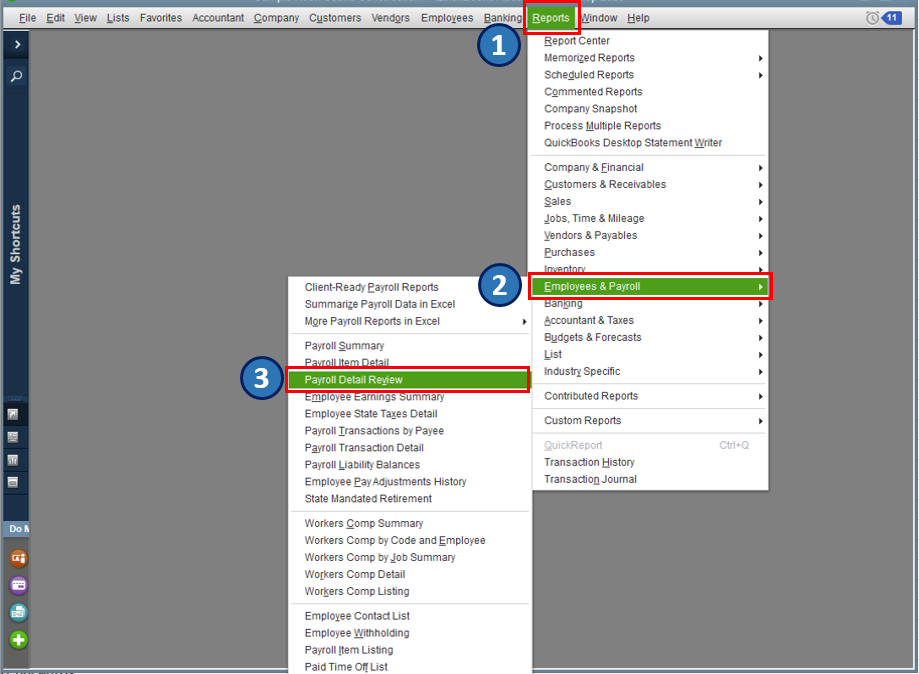Open sidebar search with the magnifying glass icon
919x674 pixels.
click(16, 75)
